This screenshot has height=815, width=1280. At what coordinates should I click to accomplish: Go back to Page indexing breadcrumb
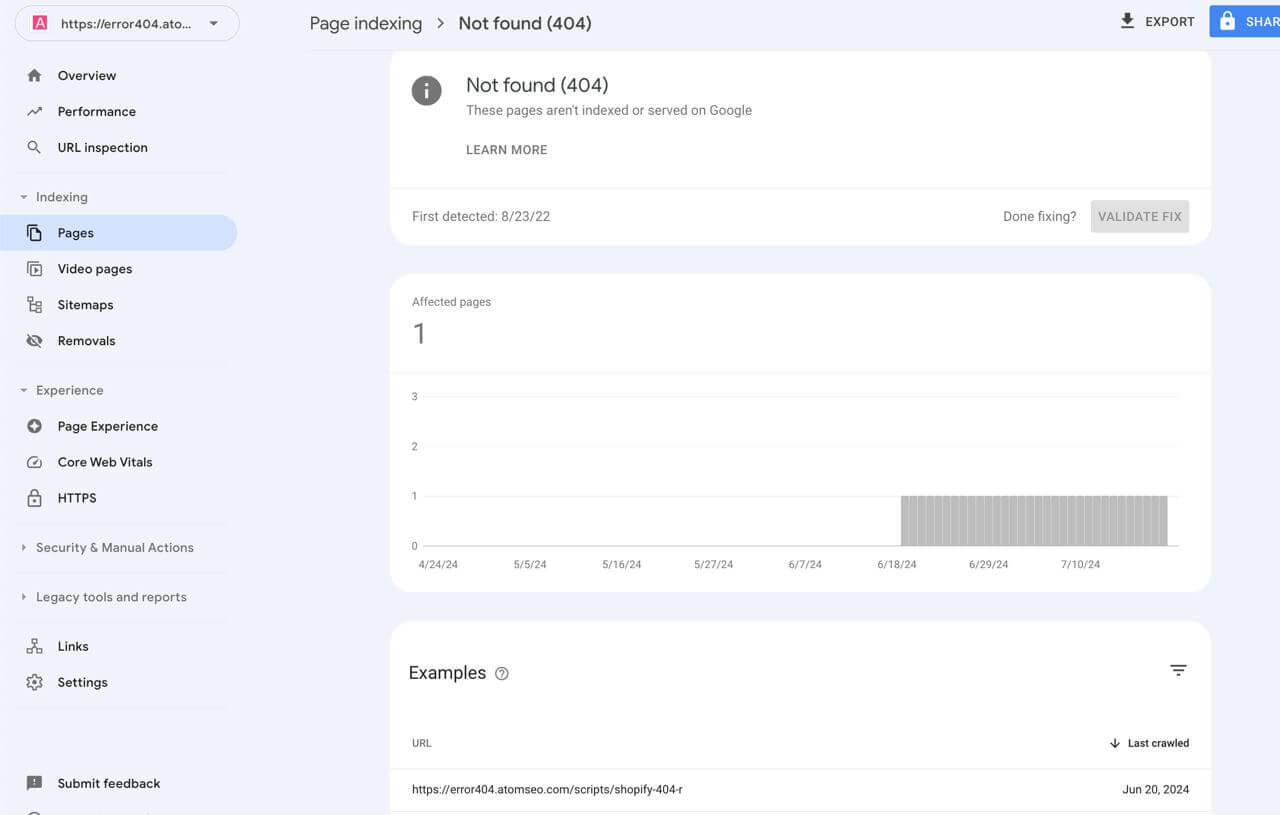point(365,23)
